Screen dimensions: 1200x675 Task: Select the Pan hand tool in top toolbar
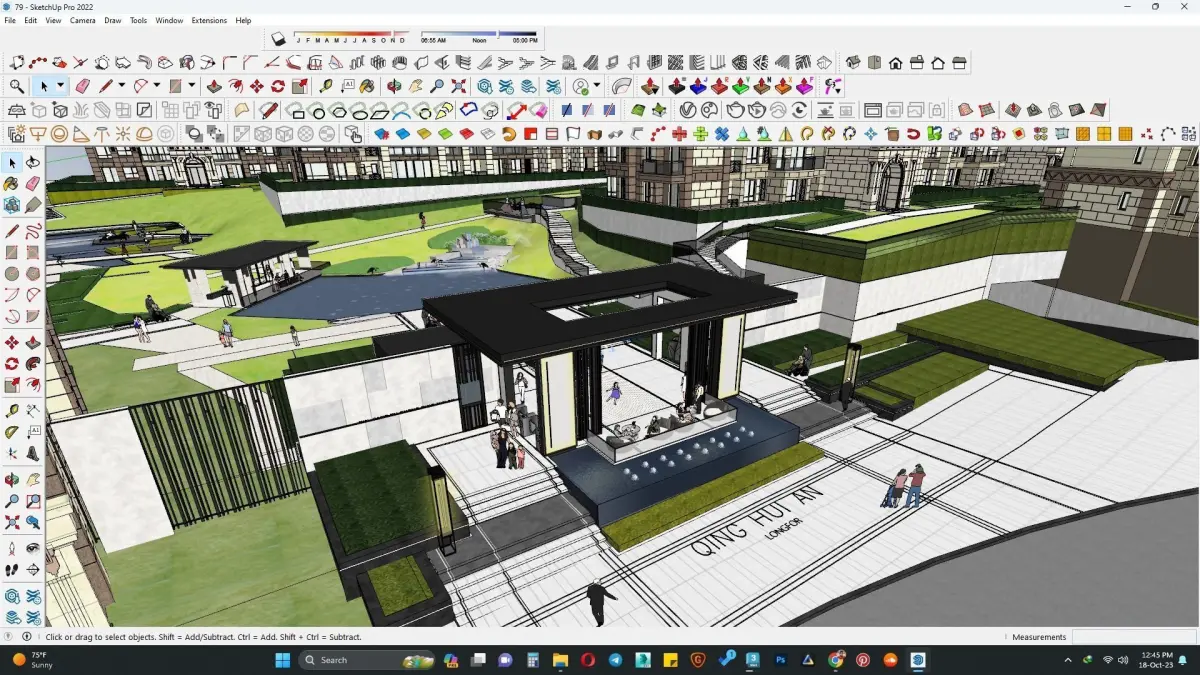416,87
